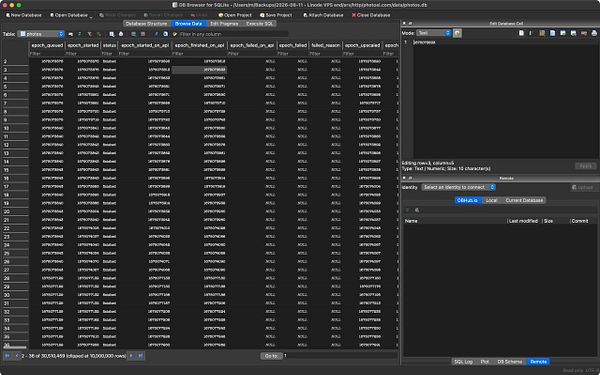This screenshot has height=375, width=600.
Task: Switch to the SQL Log bottom tab
Action: click(x=463, y=362)
